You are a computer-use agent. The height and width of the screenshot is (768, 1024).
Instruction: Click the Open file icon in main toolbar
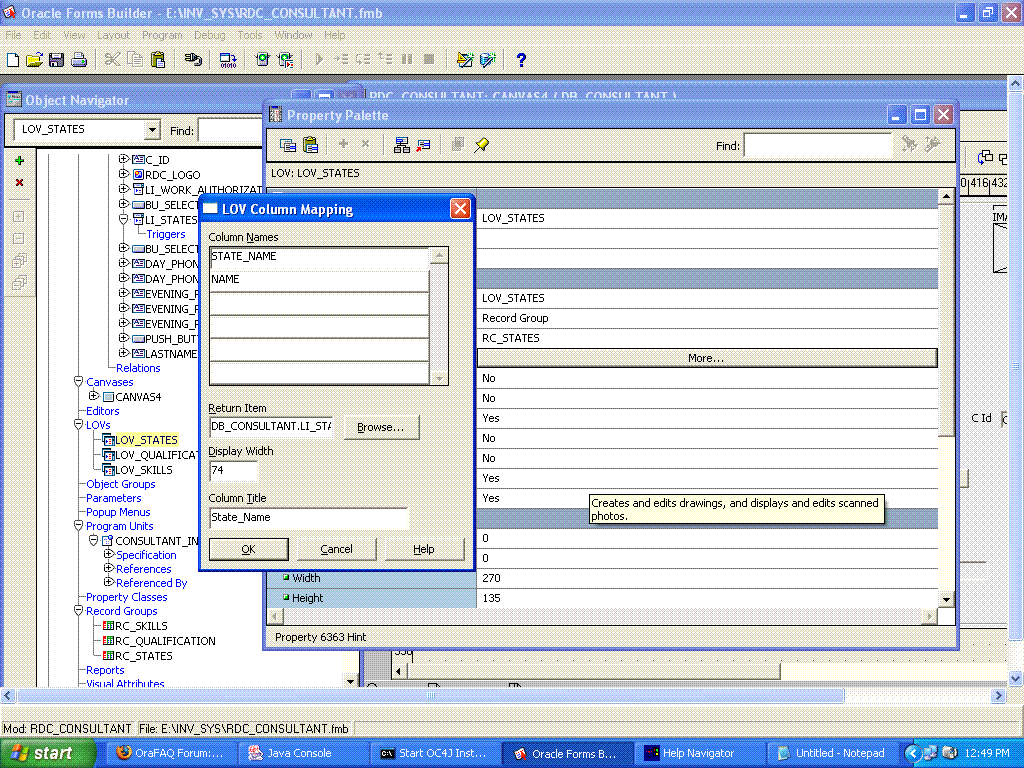[x=35, y=60]
